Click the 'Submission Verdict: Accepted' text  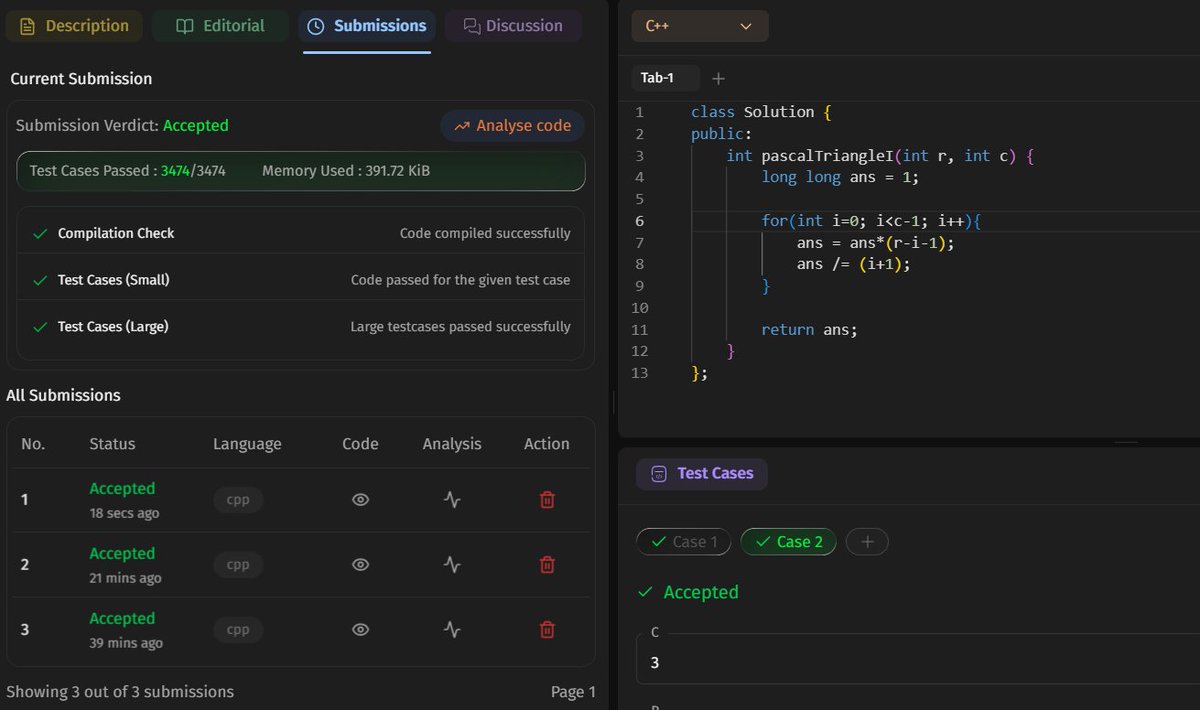(x=122, y=126)
